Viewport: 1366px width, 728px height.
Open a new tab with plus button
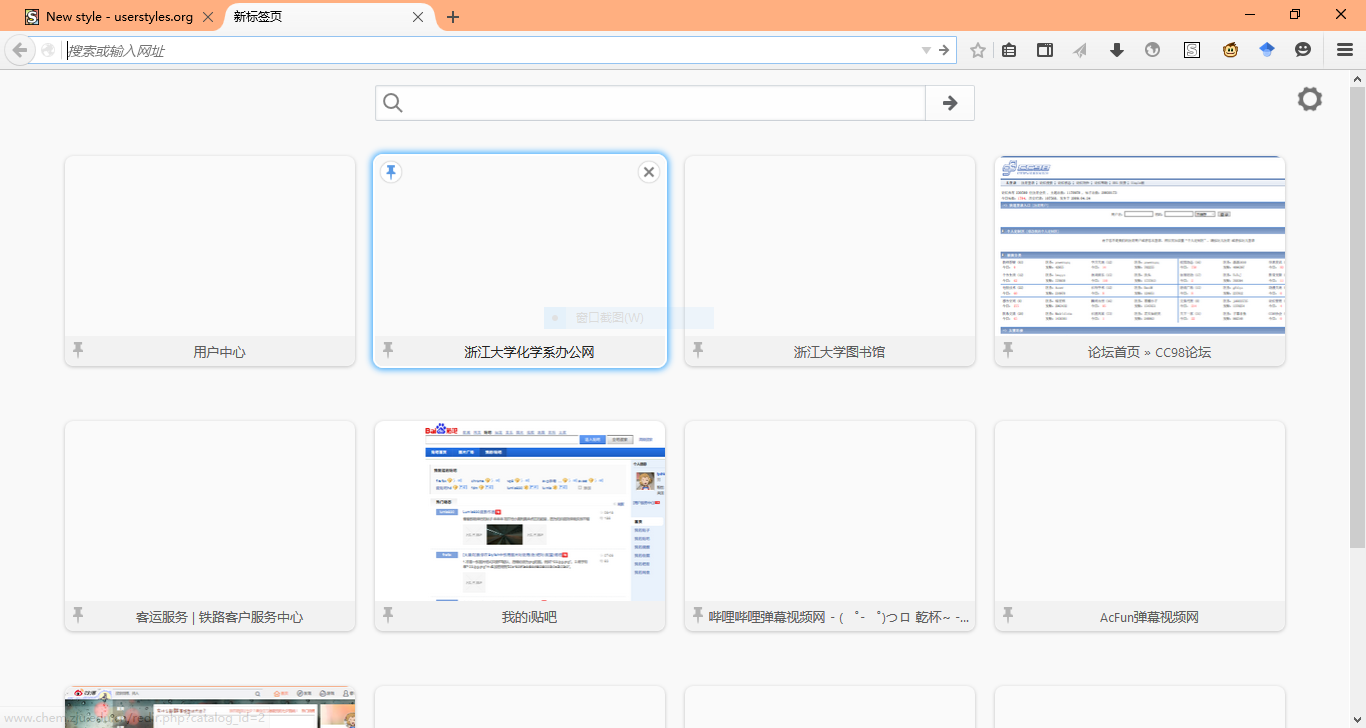(453, 17)
